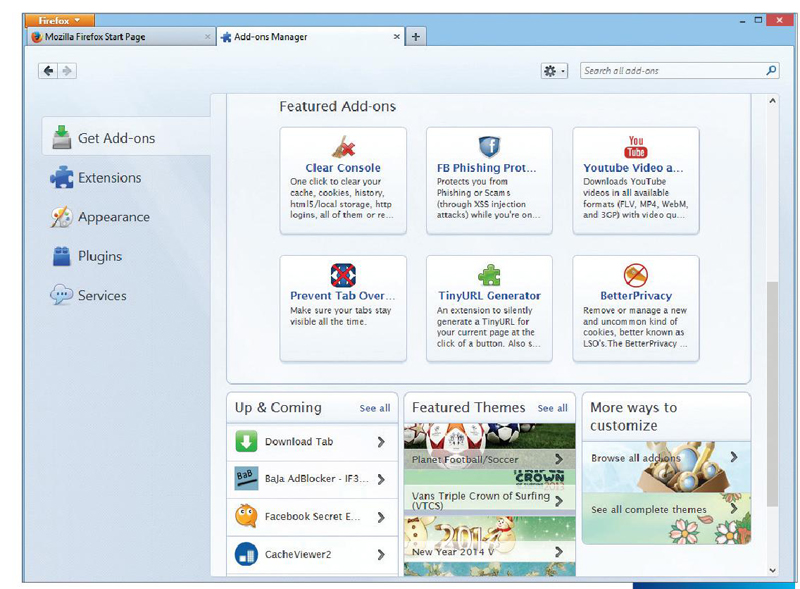Screen dimensions: 800x589
Task: Click chevron on Vans Triple Crown theme
Action: pyautogui.click(x=559, y=501)
